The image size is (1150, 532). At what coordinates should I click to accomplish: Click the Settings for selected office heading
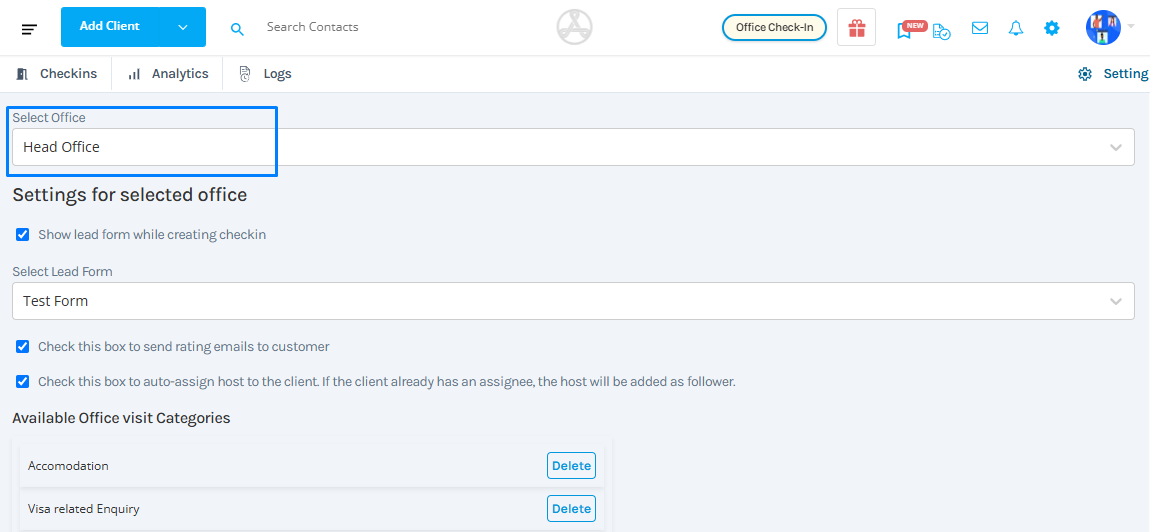(x=130, y=195)
